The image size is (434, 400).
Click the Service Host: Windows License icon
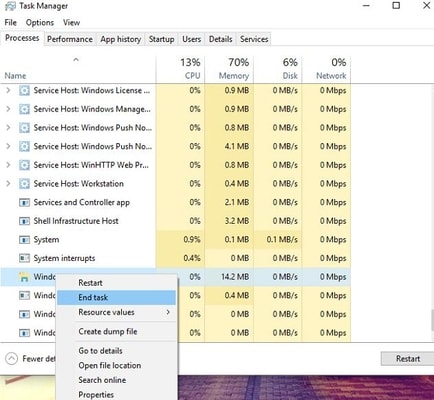(x=24, y=90)
